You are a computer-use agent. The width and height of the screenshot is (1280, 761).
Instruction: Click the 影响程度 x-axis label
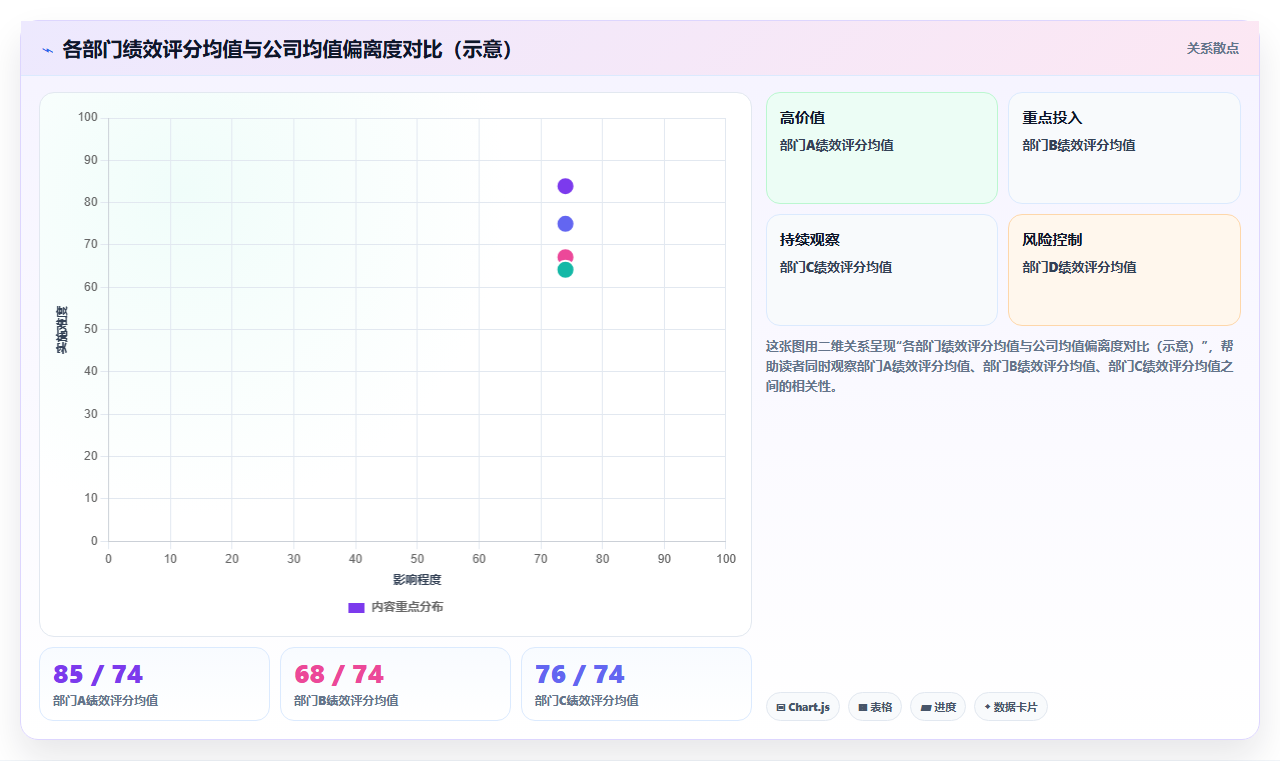[x=417, y=580]
